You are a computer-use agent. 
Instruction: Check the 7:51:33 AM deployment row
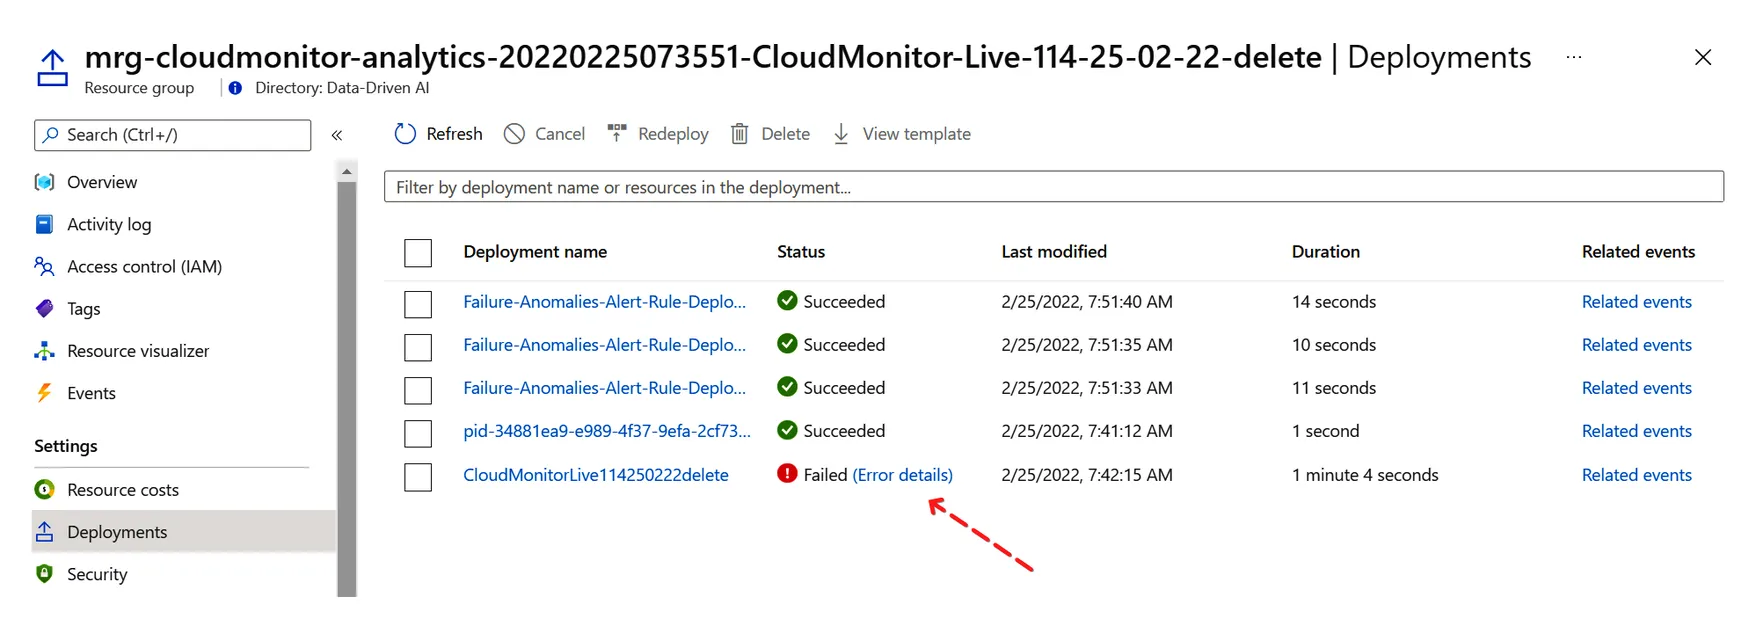point(418,390)
